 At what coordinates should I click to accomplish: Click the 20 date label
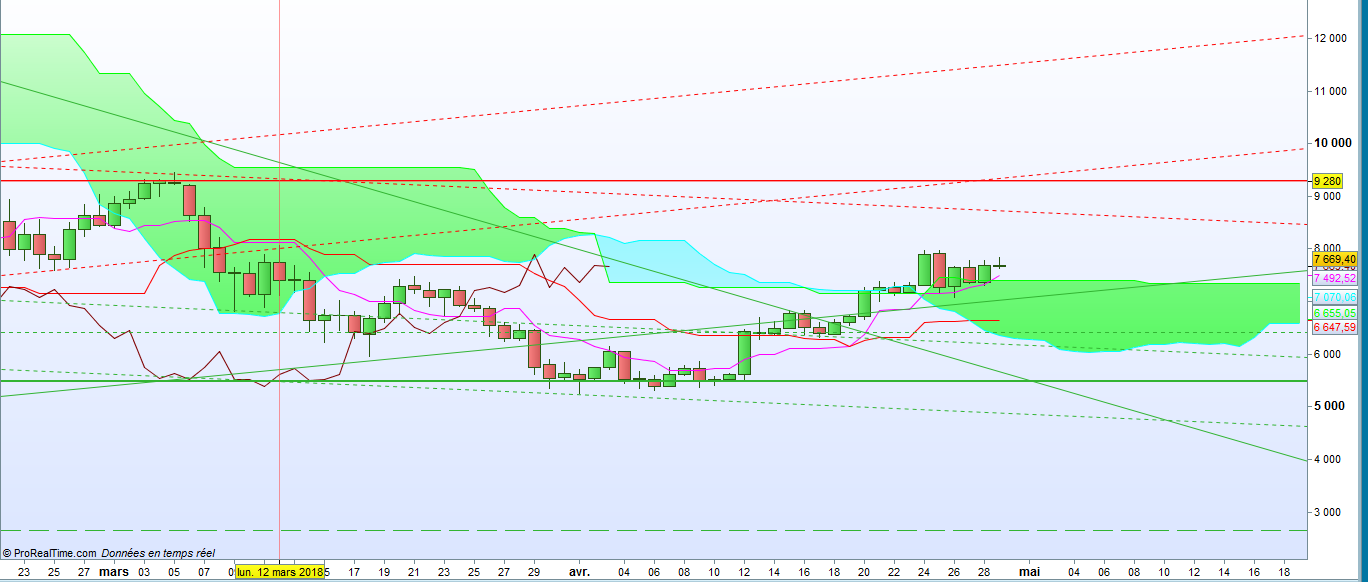(864, 572)
